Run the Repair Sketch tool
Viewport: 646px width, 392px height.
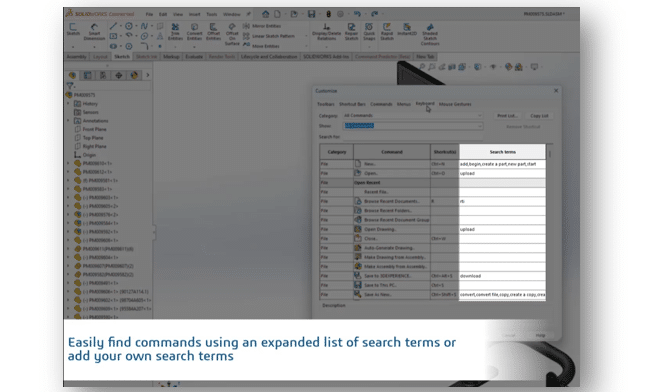(x=351, y=32)
